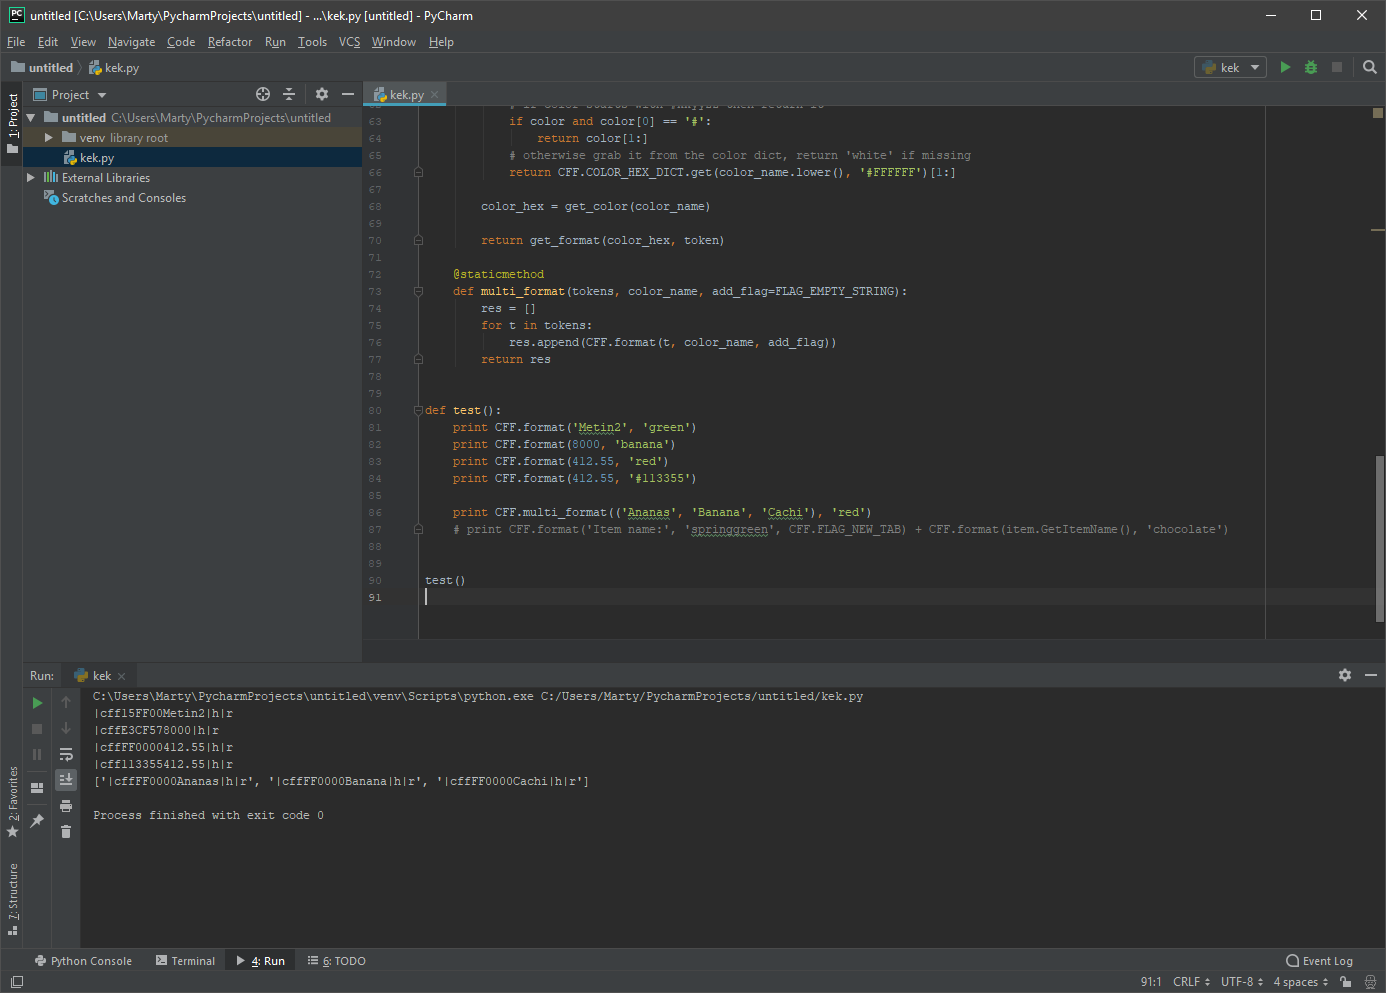This screenshot has width=1386, height=993.
Task: Collapse the untitled project root node
Action: click(30, 117)
